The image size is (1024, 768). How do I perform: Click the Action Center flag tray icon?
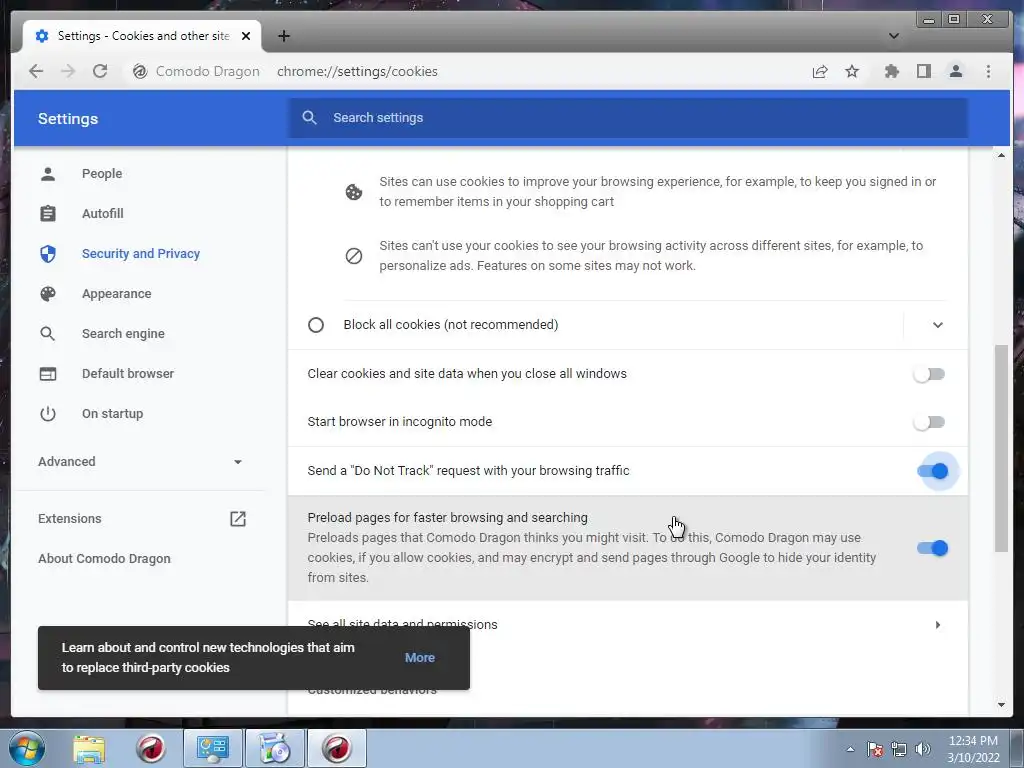874,749
